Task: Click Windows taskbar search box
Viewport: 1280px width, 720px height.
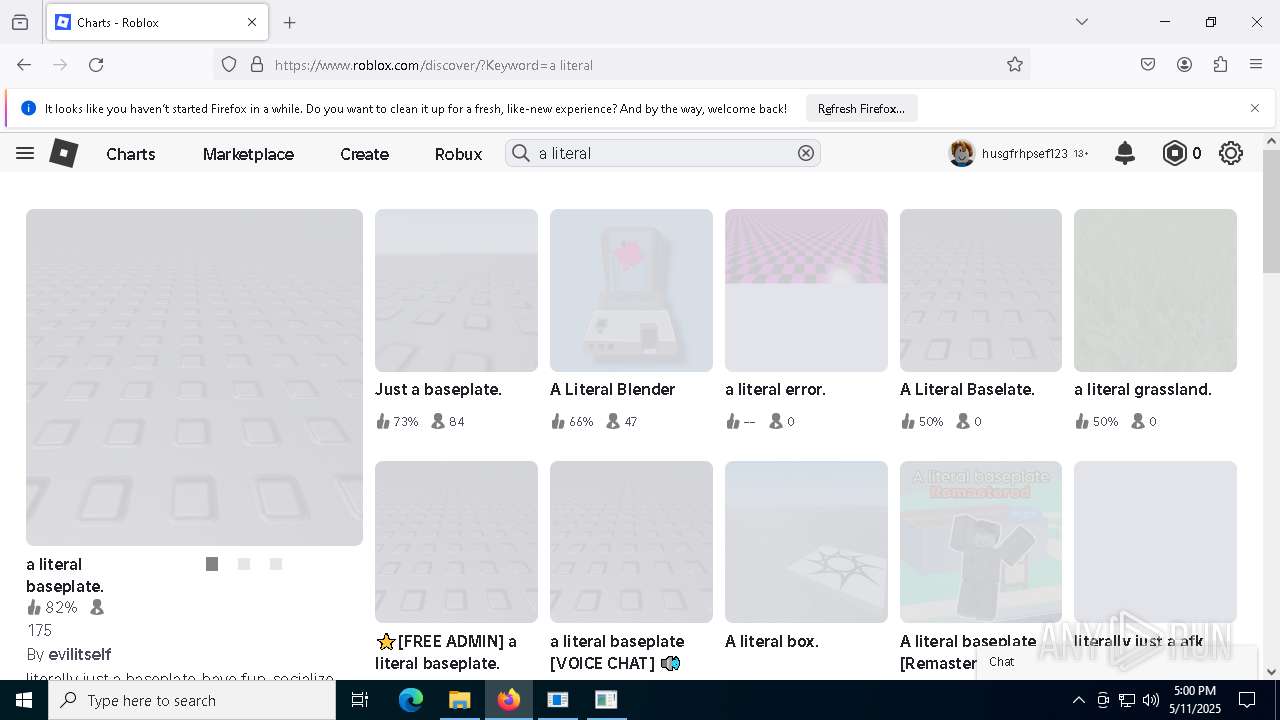Action: [192, 700]
